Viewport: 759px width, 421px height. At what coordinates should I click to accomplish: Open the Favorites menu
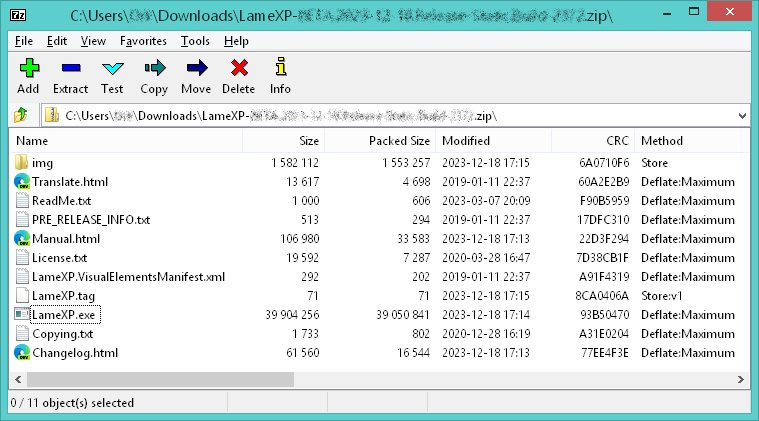coord(143,41)
